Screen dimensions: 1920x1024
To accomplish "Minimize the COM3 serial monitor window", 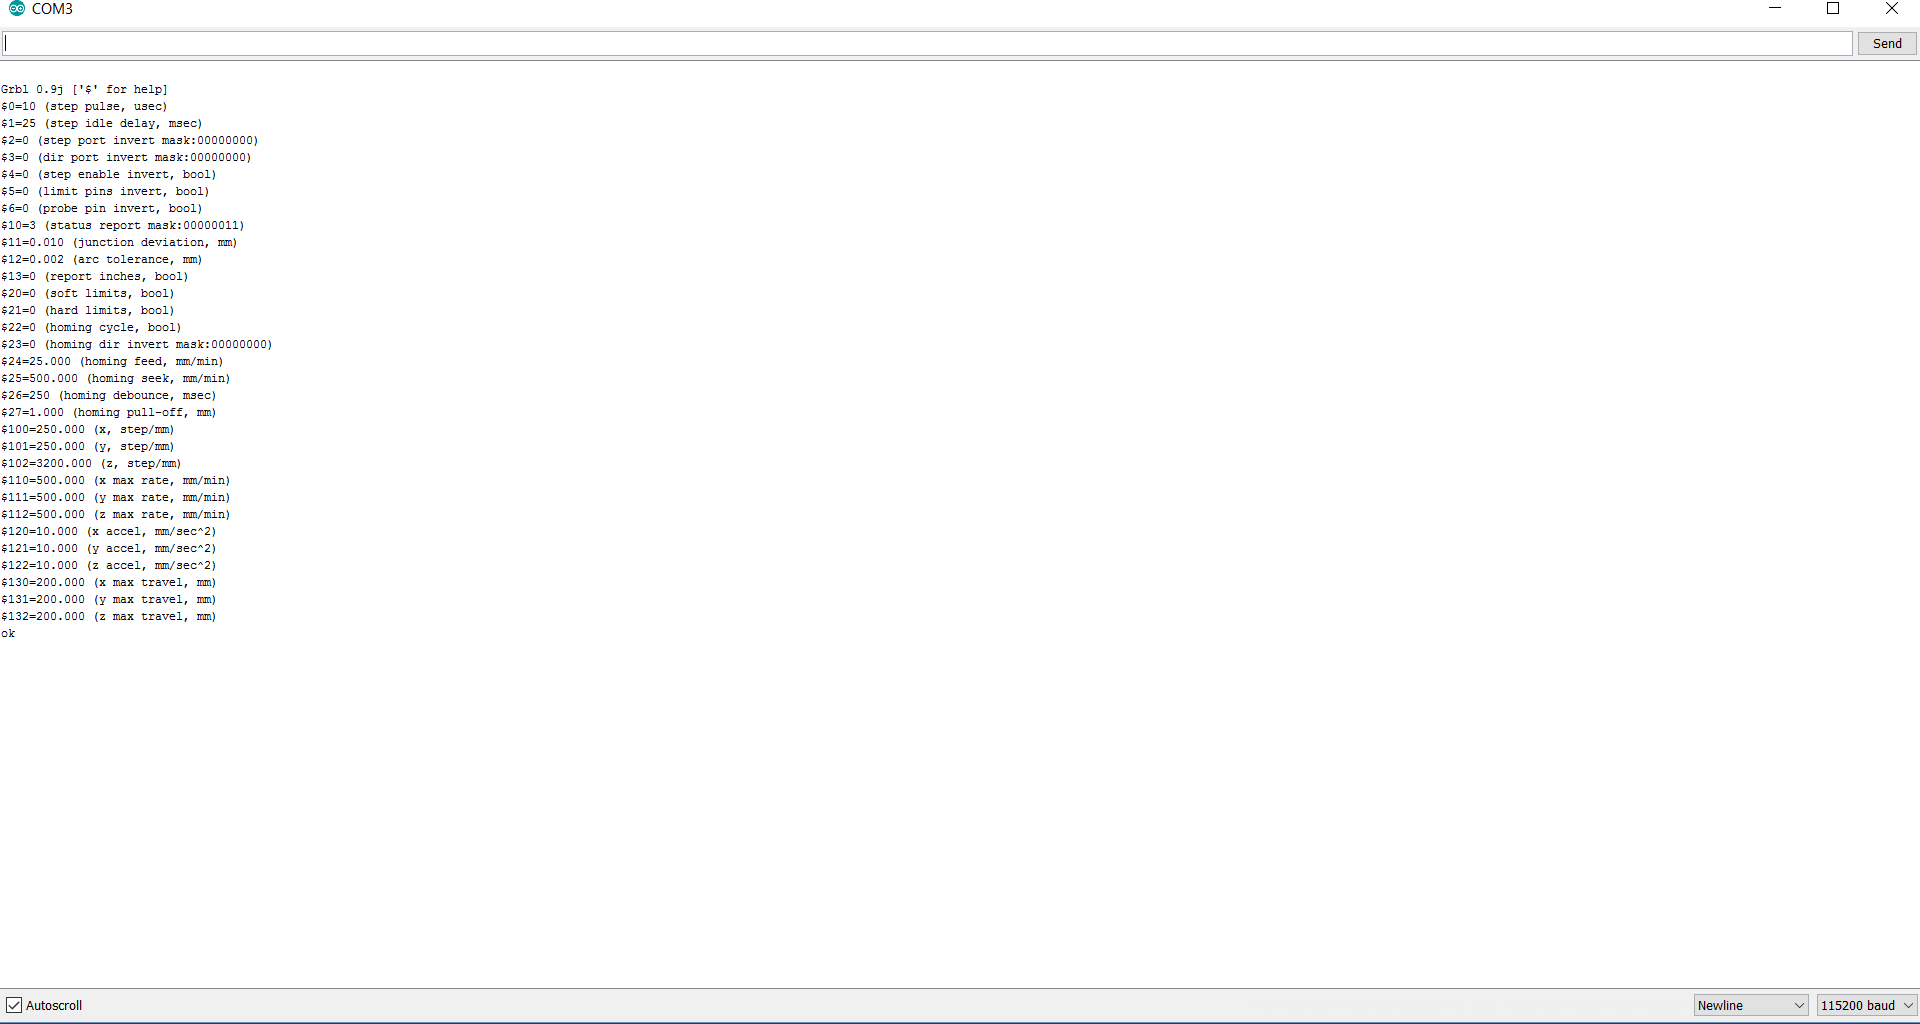I will click(1775, 9).
